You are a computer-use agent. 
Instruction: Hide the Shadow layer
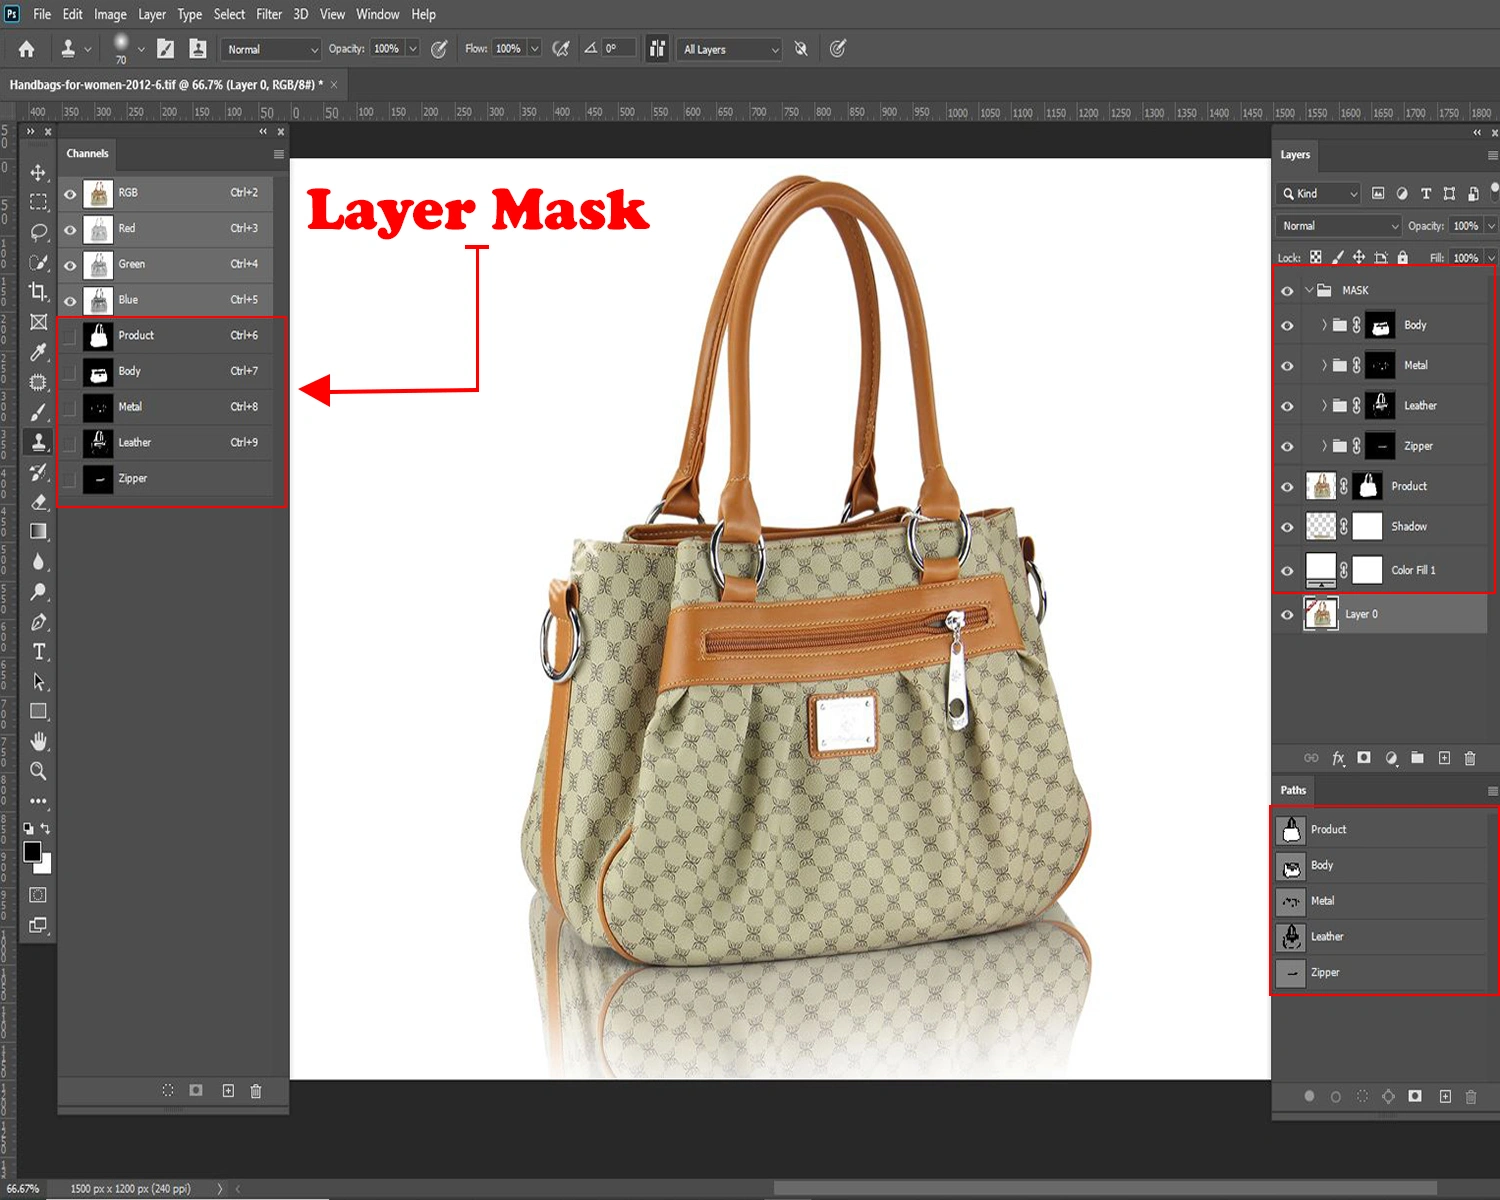click(x=1287, y=527)
